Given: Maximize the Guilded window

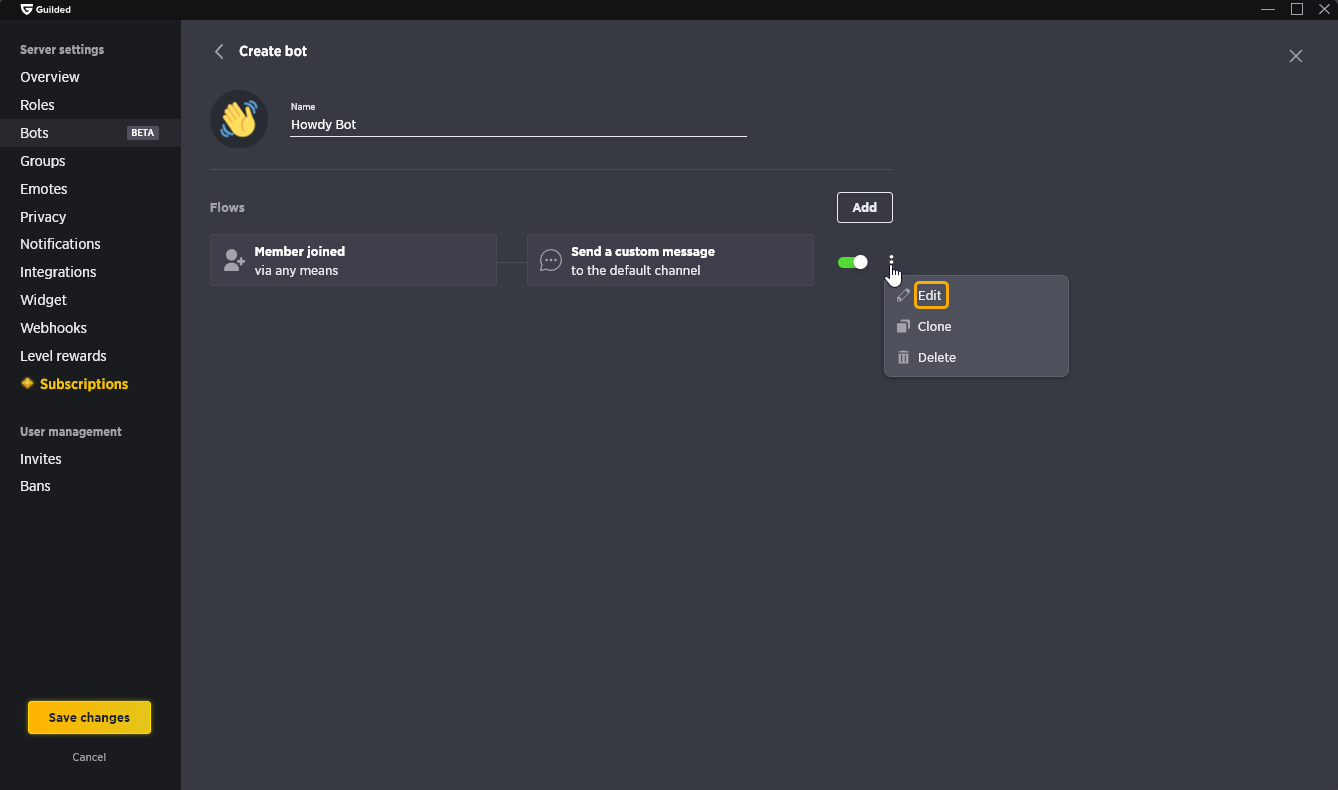Looking at the screenshot, I should [x=1297, y=9].
